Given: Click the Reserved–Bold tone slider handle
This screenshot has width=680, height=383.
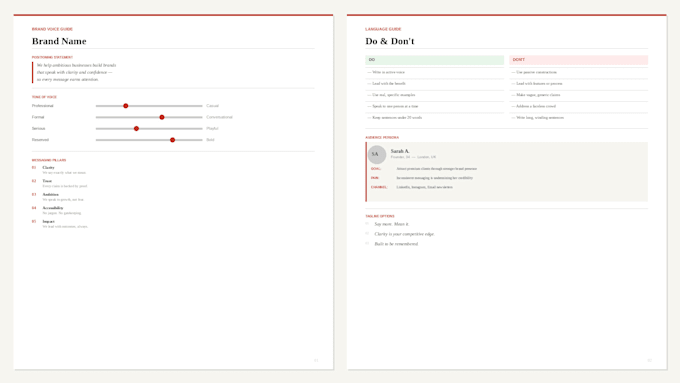Looking at the screenshot, I should coord(173,140).
